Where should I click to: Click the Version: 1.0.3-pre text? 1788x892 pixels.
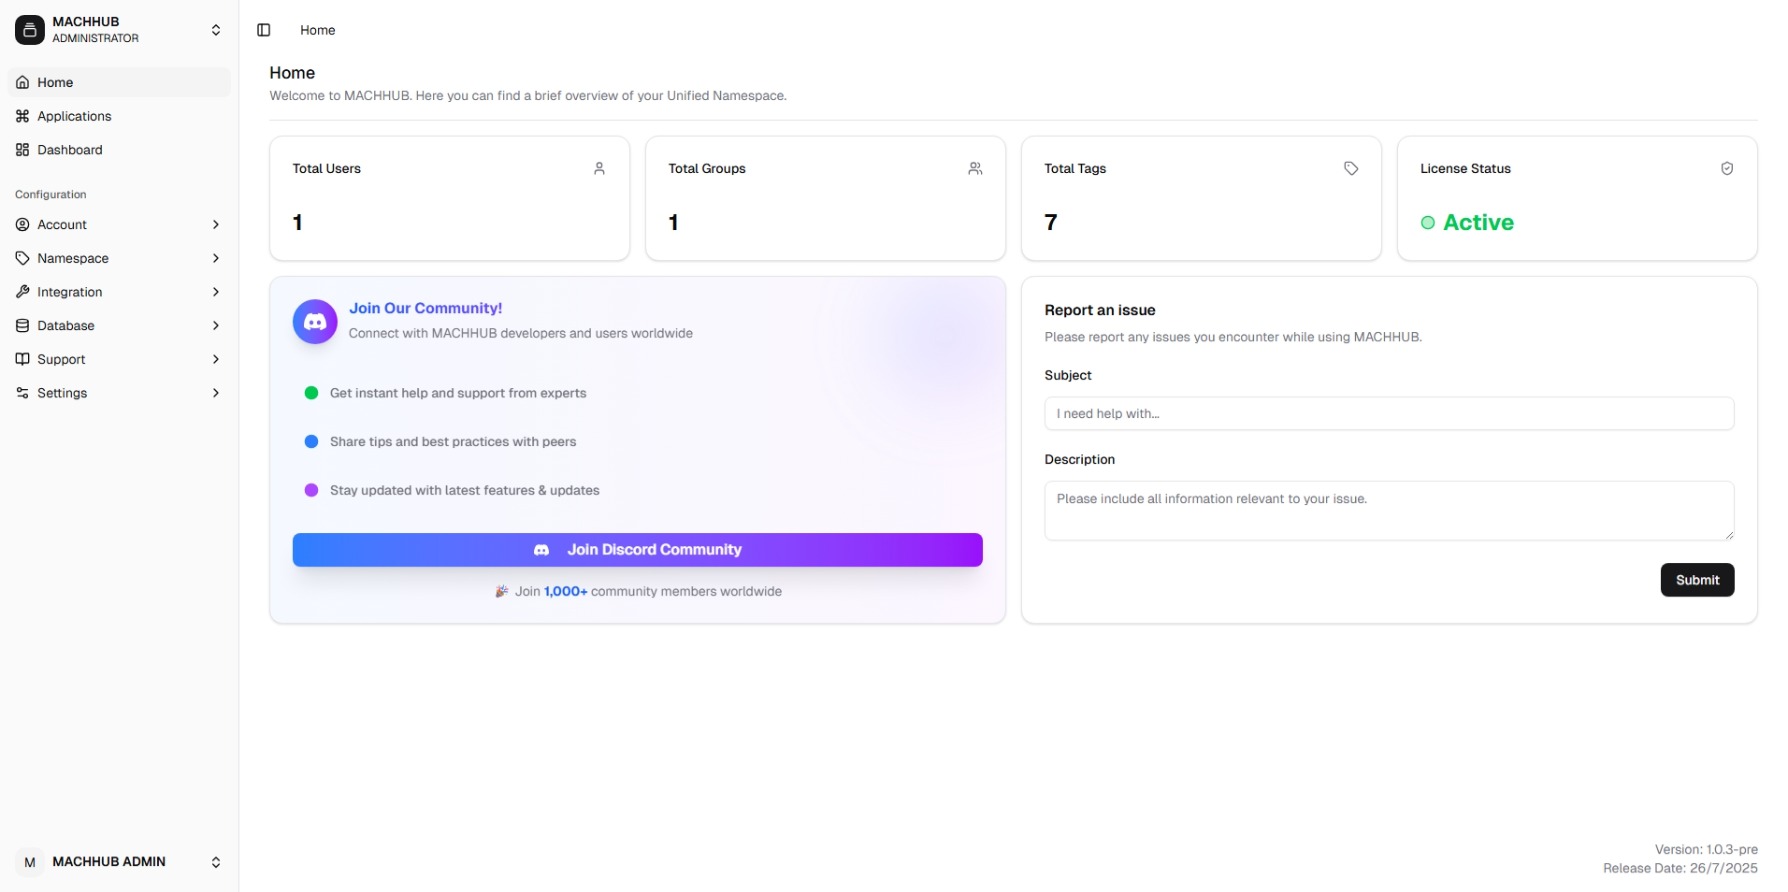point(1706,850)
